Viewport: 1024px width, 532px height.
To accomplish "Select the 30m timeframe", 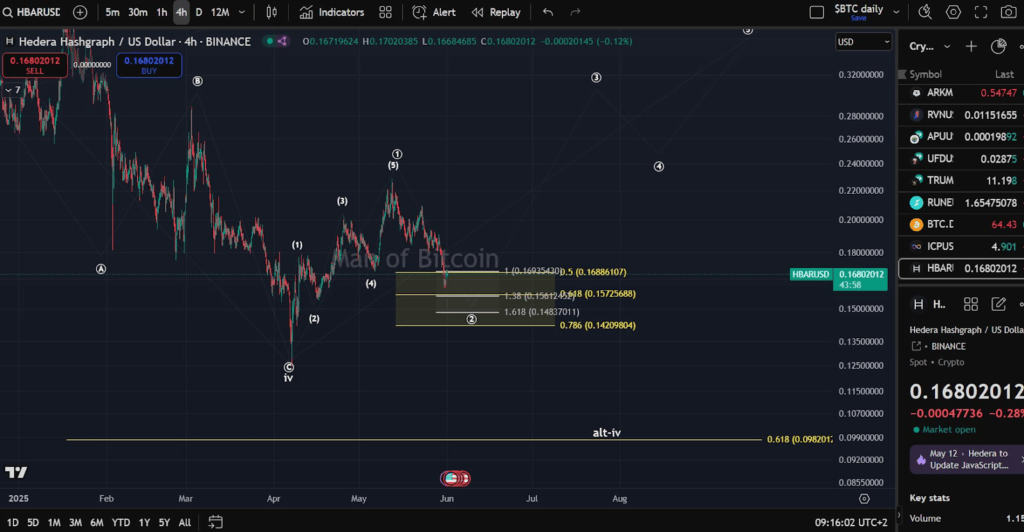I will [138, 12].
